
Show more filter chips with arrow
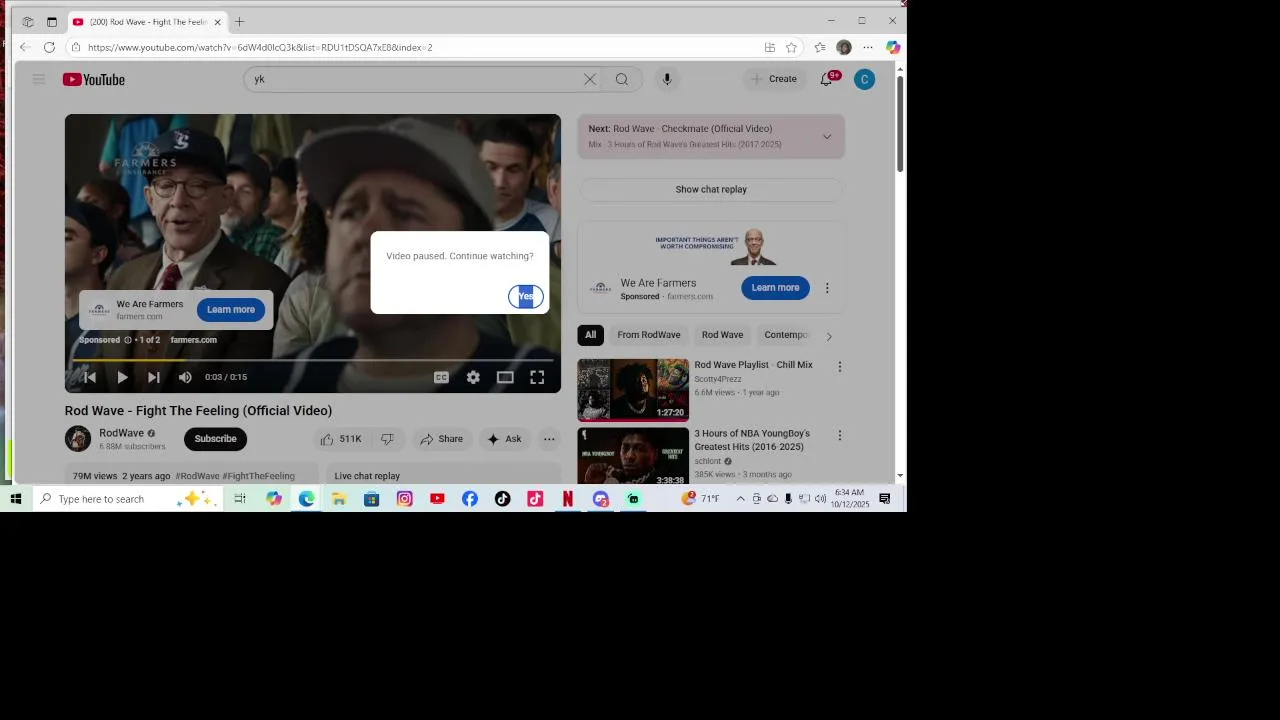(829, 336)
